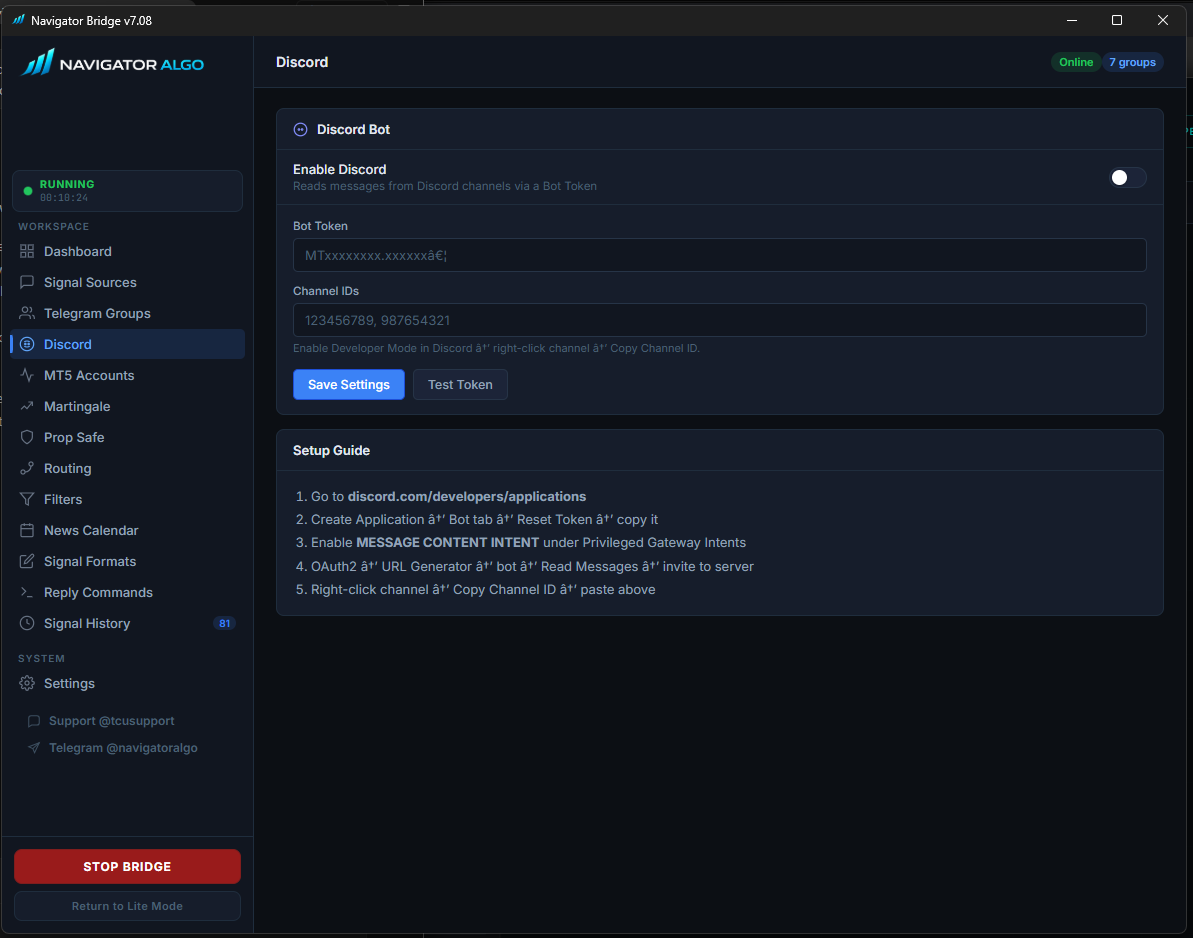Screen dimensions: 1193x938
Task: Click the Dashboard grid icon
Action: pyautogui.click(x=27, y=251)
